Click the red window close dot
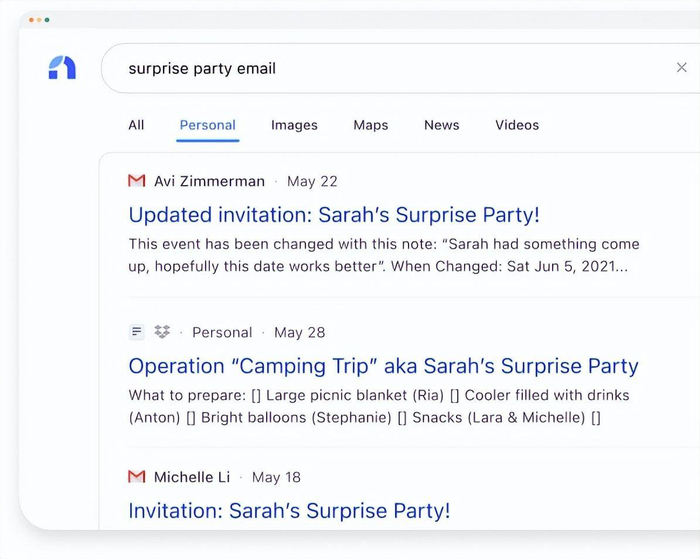The image size is (700, 559). pyautogui.click(x=31, y=20)
